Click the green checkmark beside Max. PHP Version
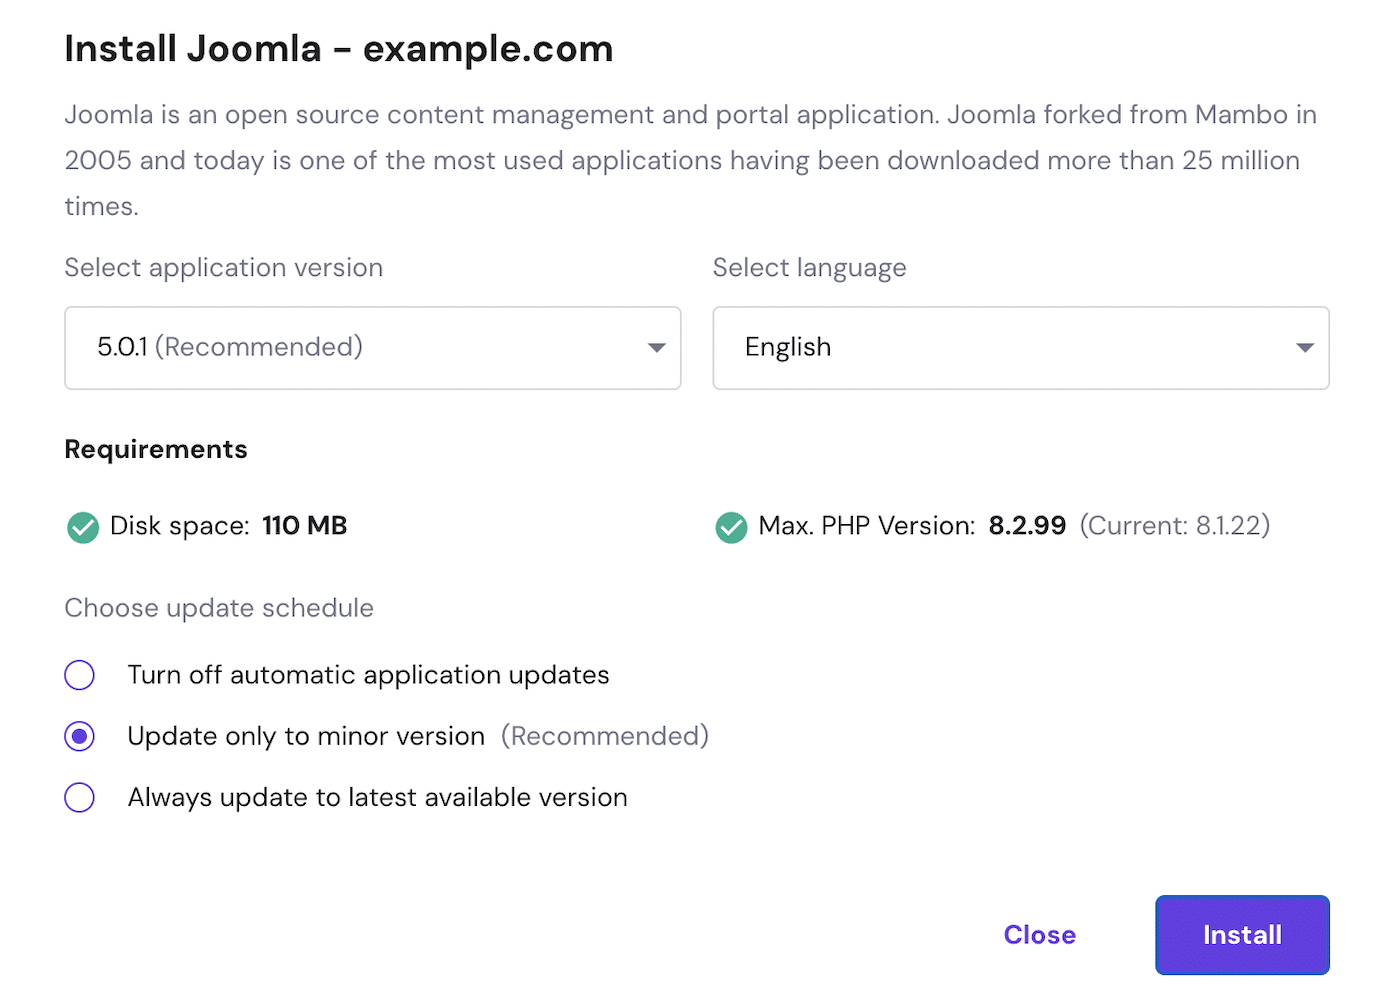1400x1004 pixels. [x=731, y=527]
